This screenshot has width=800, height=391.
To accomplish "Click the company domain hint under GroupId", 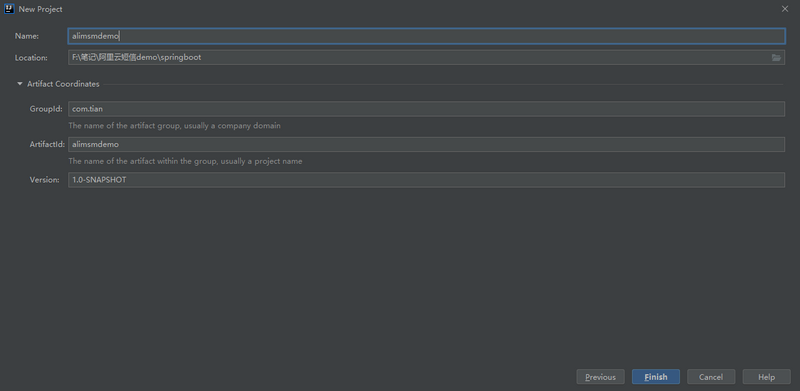I will click(174, 126).
